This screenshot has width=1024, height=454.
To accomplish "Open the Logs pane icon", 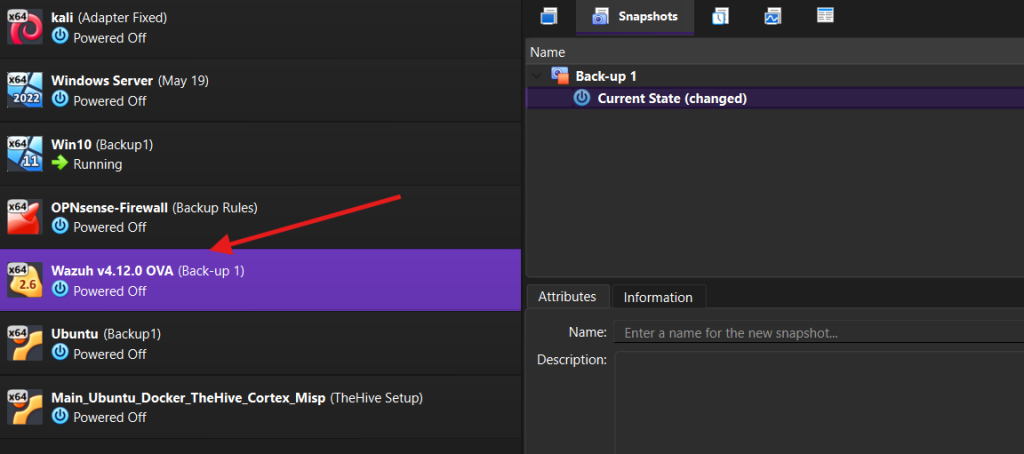I will (x=720, y=16).
